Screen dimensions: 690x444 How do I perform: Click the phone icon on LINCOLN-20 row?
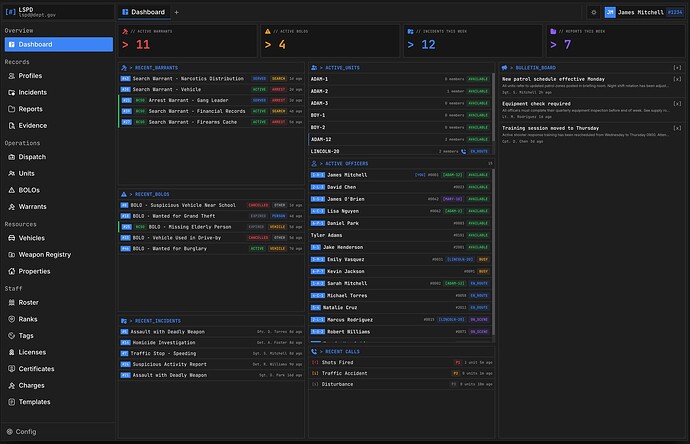click(463, 151)
